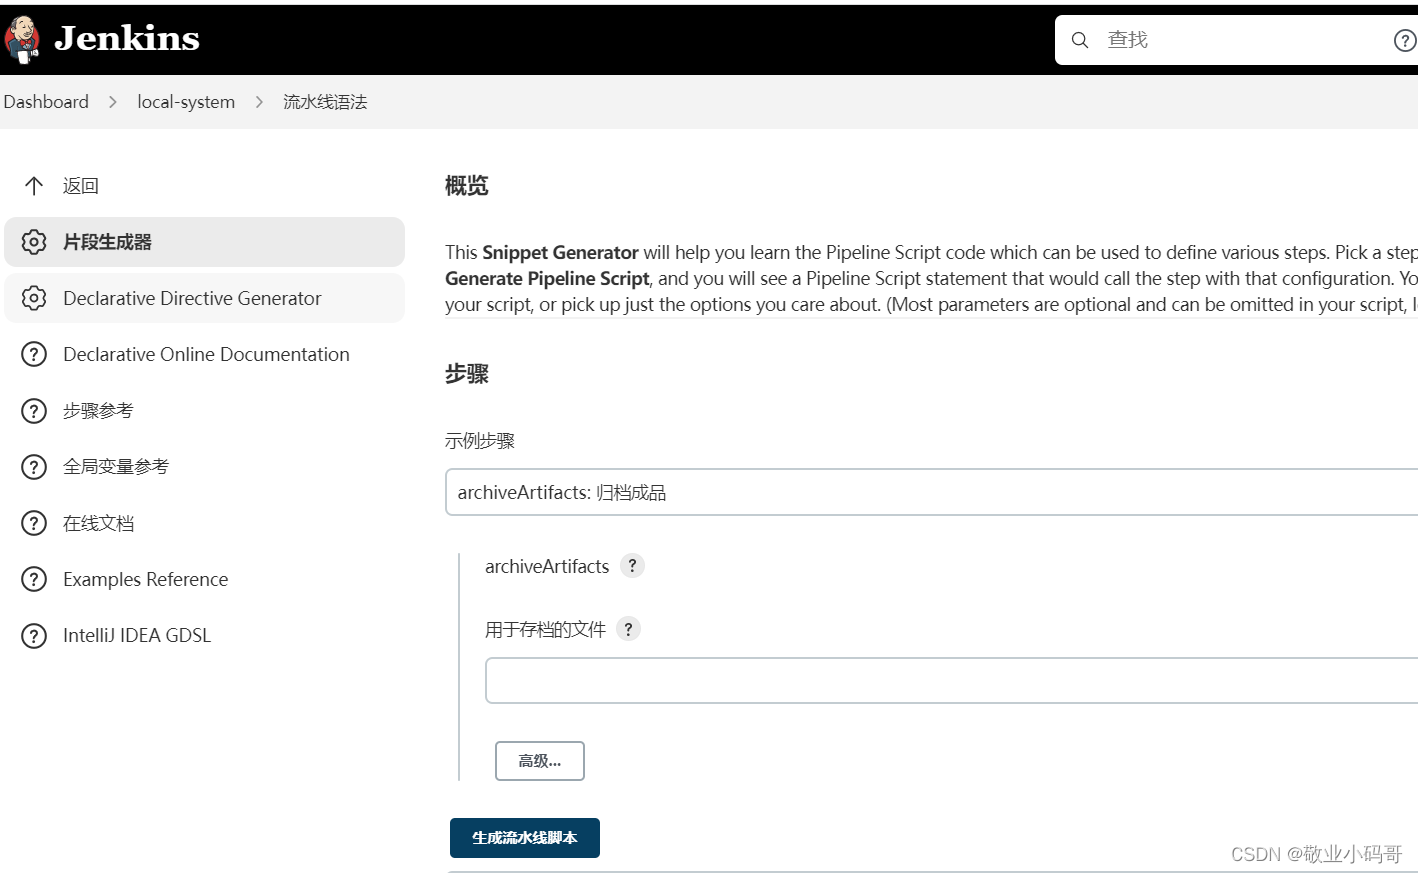This screenshot has height=873, width=1418.
Task: Click the help icon beside IntelliJ IDEA GDSL
Action: point(34,635)
